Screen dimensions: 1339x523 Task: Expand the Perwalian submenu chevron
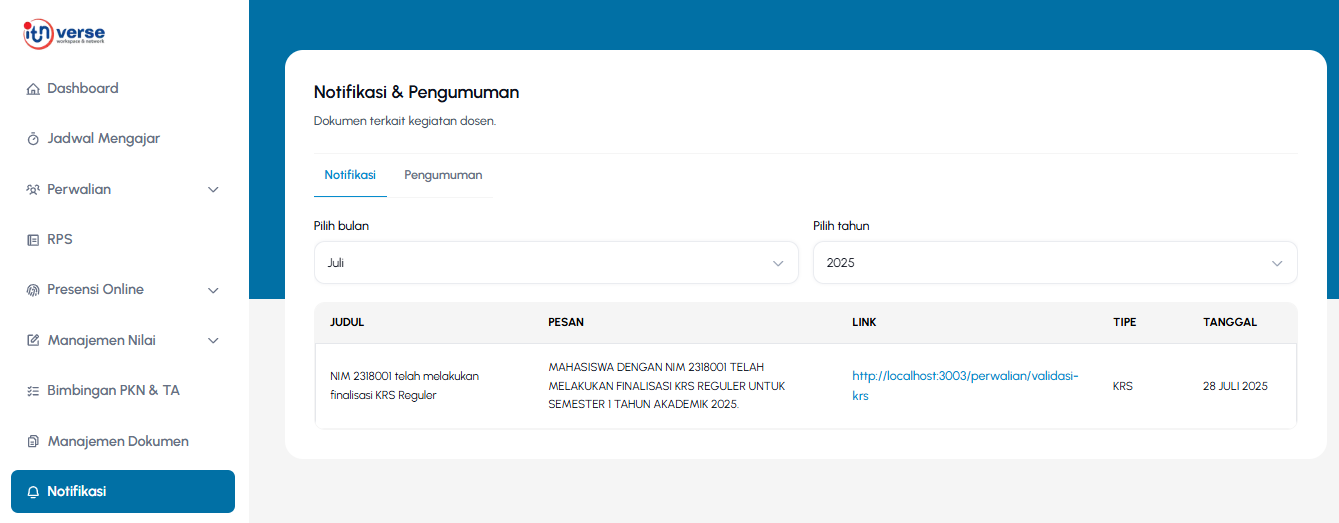pyautogui.click(x=213, y=189)
